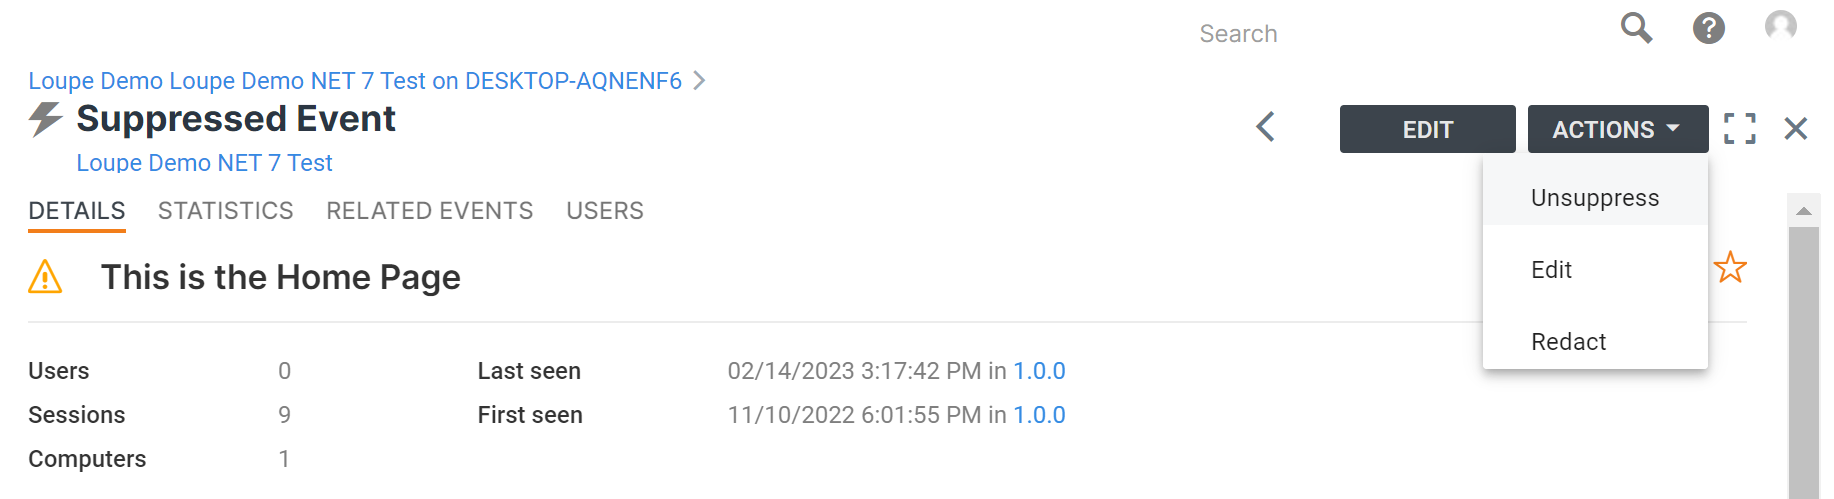Choose Unsuppress from the actions menu
The height and width of the screenshot is (499, 1834).
(1595, 198)
